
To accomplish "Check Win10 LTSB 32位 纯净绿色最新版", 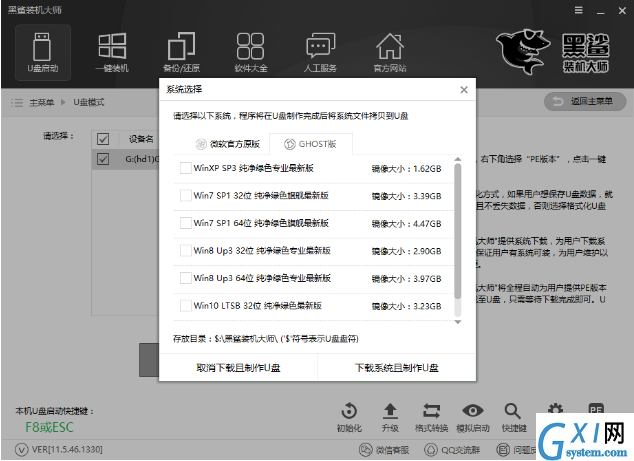I will pyautogui.click(x=186, y=306).
